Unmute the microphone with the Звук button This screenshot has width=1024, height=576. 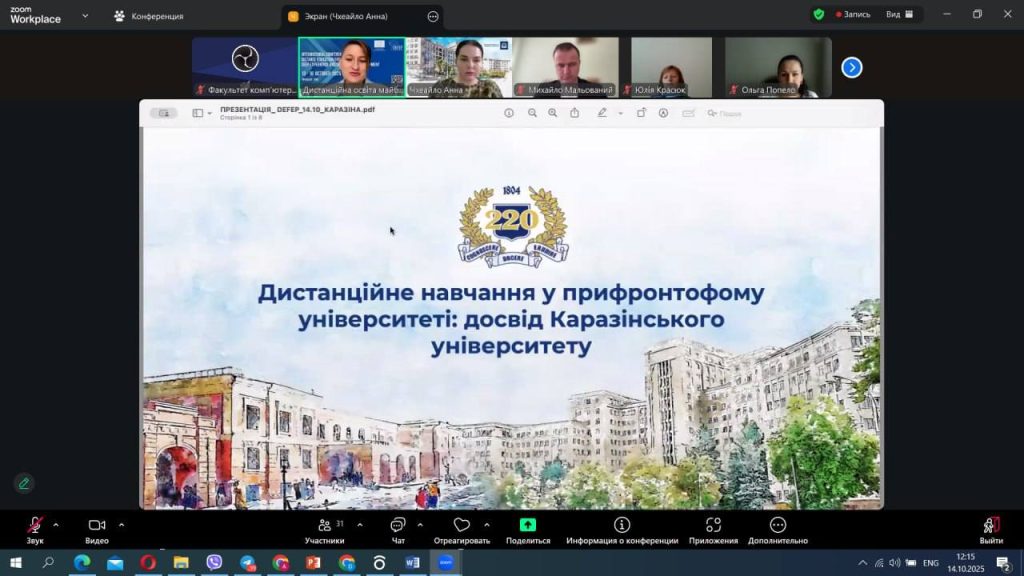[x=35, y=526]
